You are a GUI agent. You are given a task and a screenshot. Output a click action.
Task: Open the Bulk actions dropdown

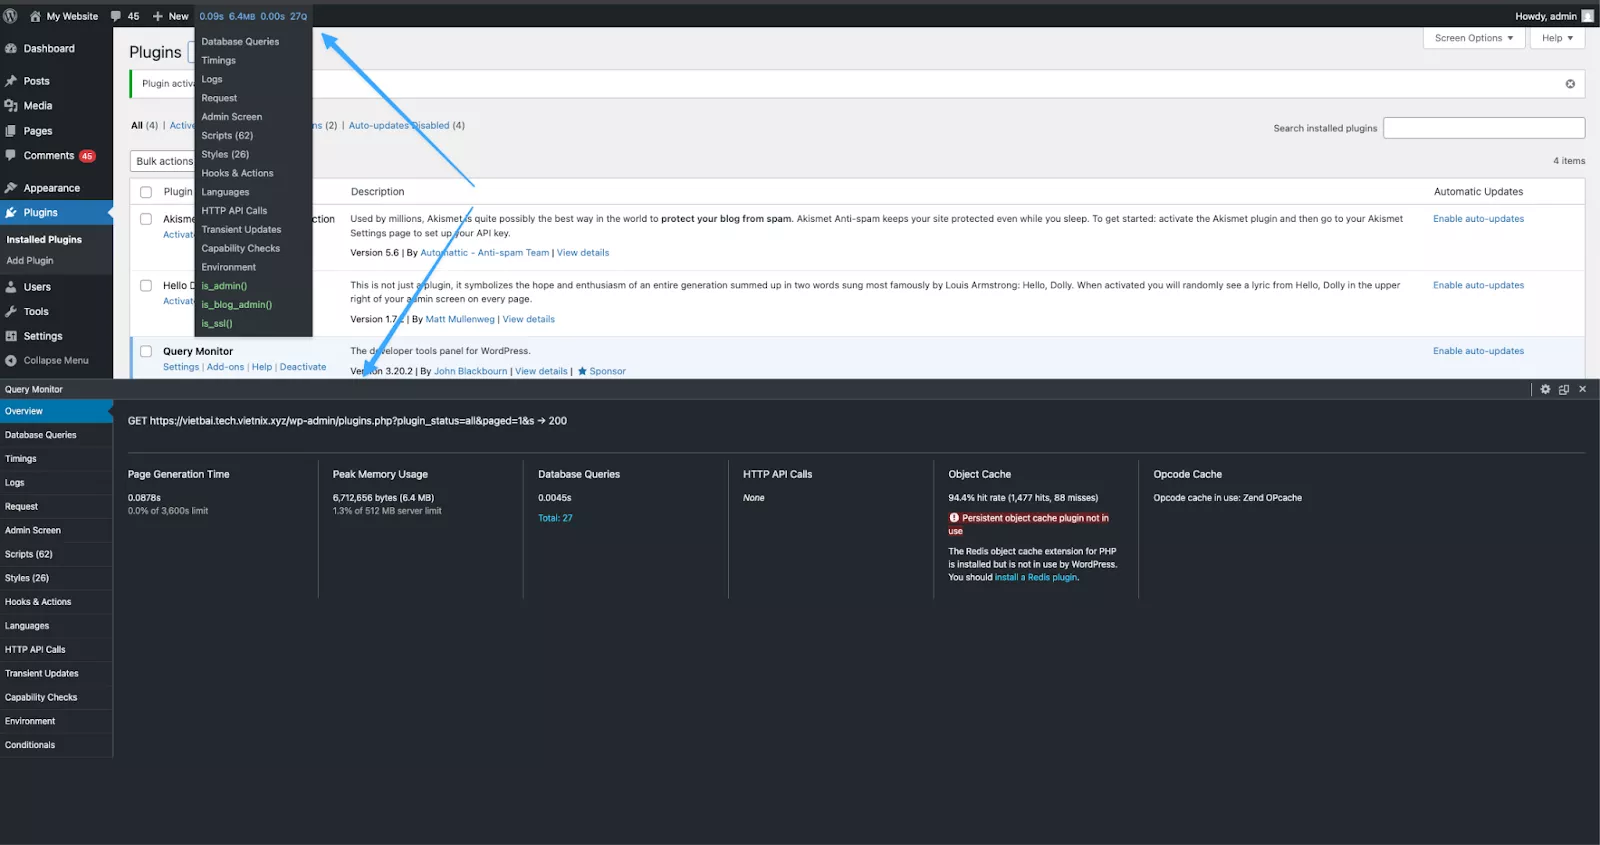162,161
